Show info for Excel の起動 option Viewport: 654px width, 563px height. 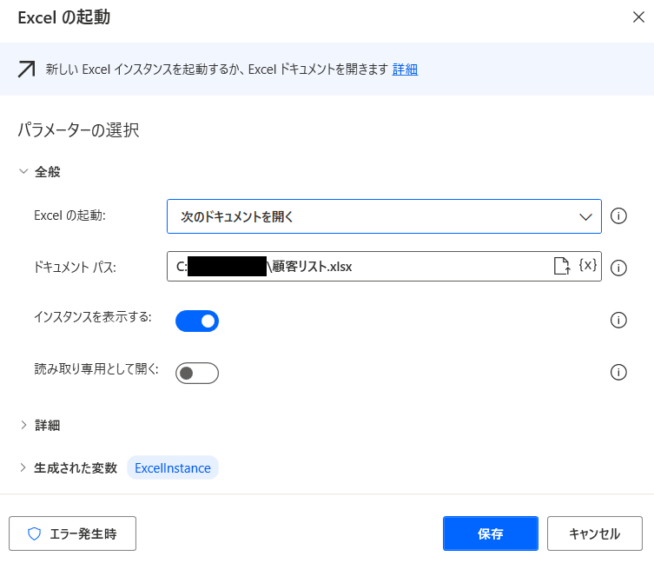click(619, 216)
